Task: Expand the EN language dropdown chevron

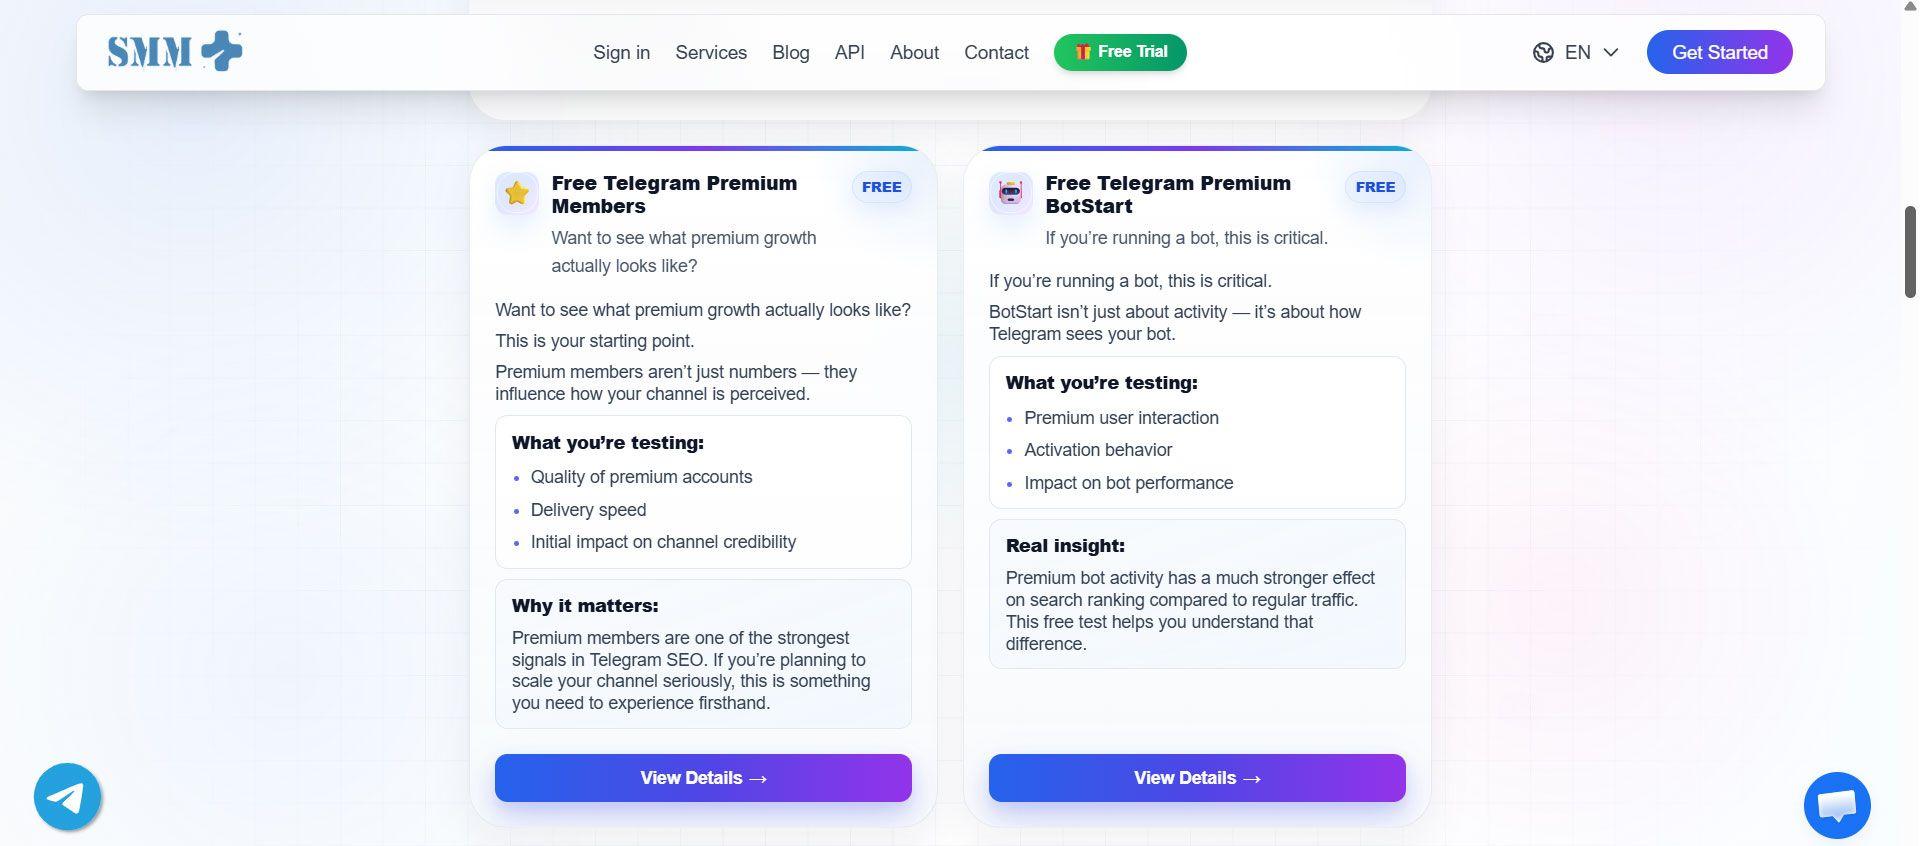Action: click(1611, 53)
